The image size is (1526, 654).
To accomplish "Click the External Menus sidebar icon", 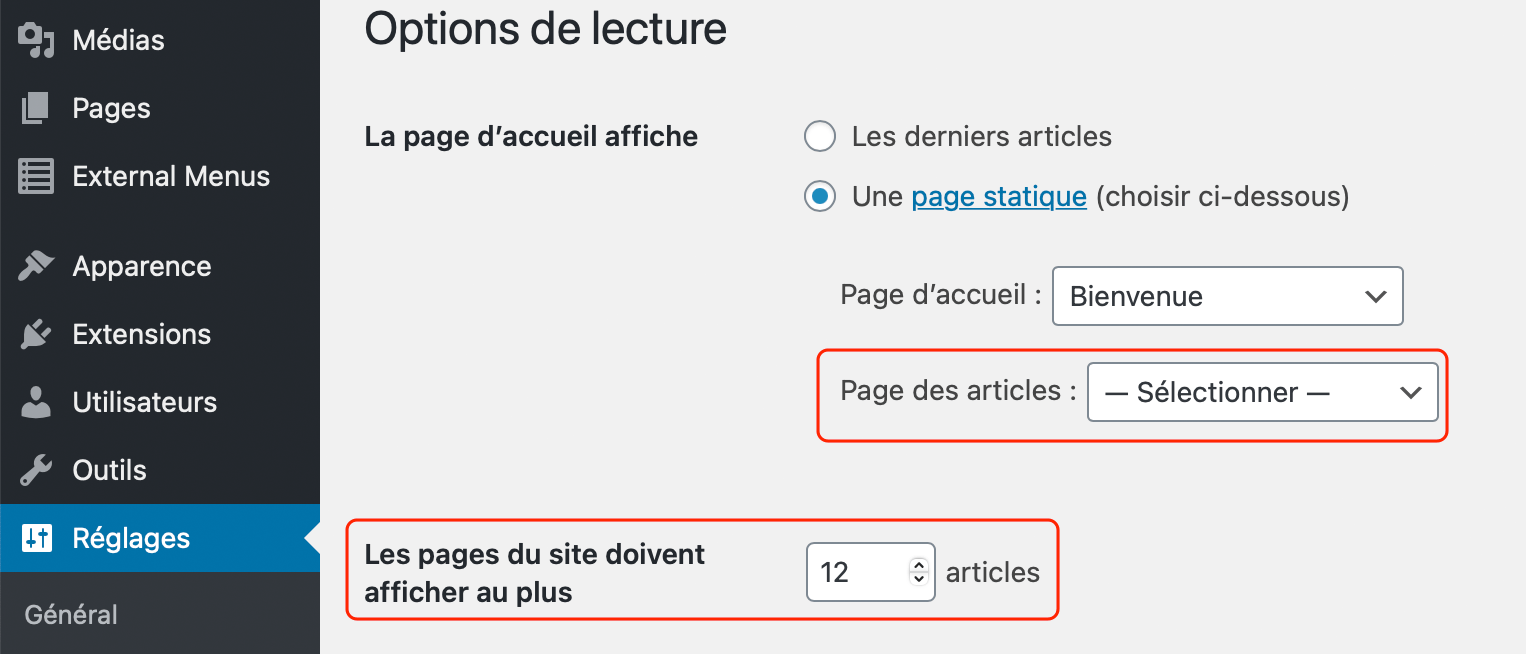I will pos(33,176).
